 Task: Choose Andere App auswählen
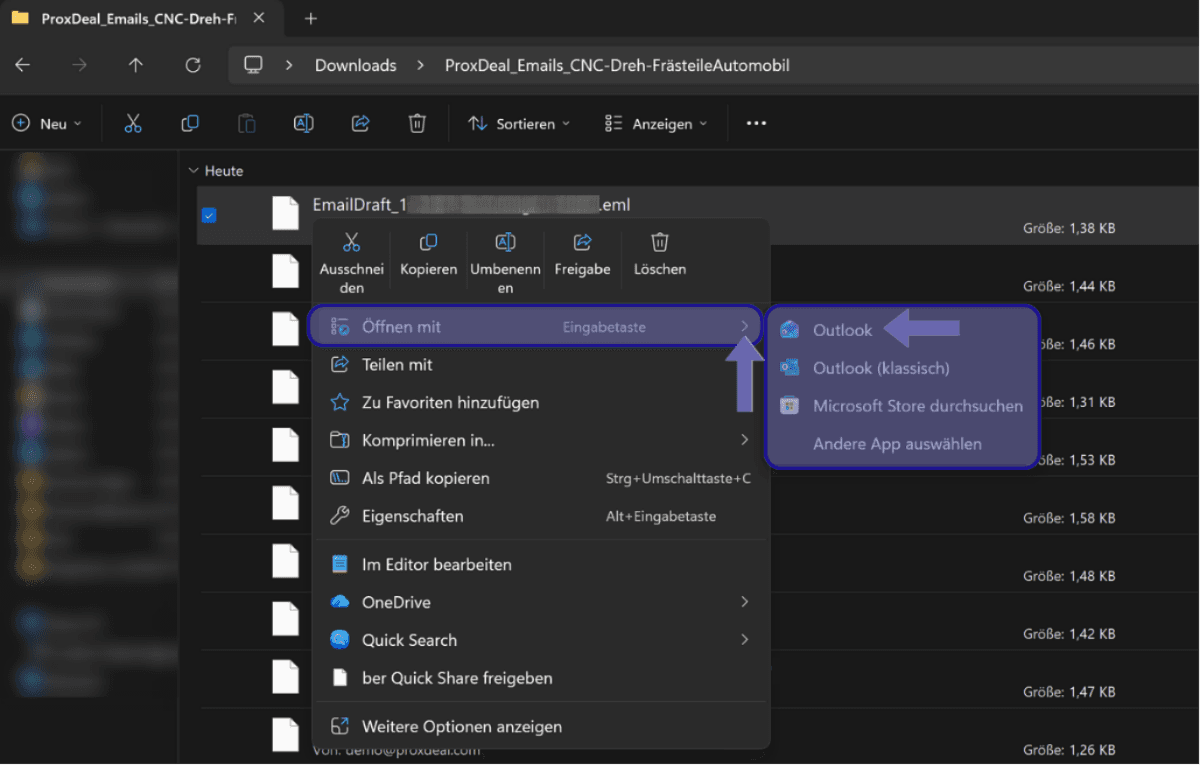coord(903,444)
